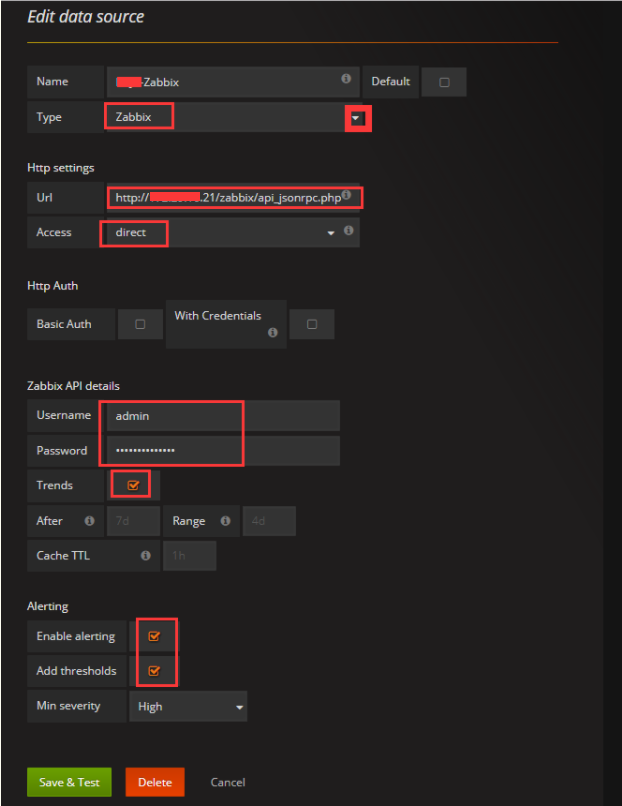Click the Basic Auth label

[x=64, y=324]
